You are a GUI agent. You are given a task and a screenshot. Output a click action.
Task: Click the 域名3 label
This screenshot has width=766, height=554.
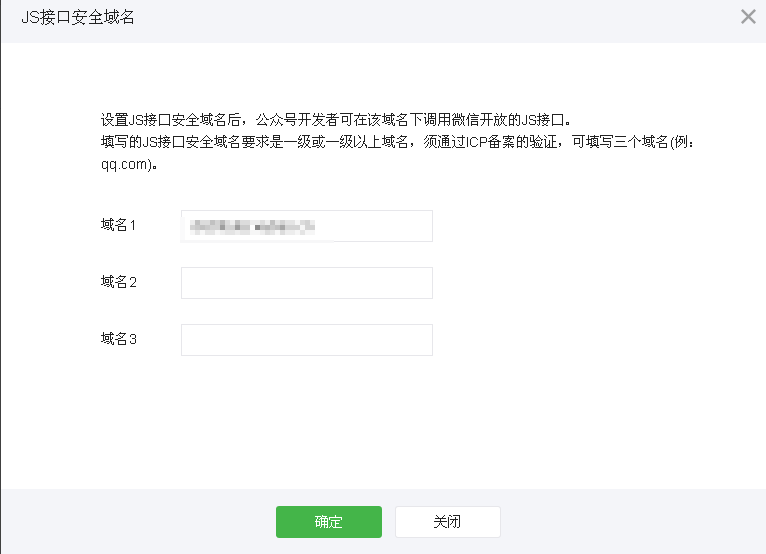(118, 340)
